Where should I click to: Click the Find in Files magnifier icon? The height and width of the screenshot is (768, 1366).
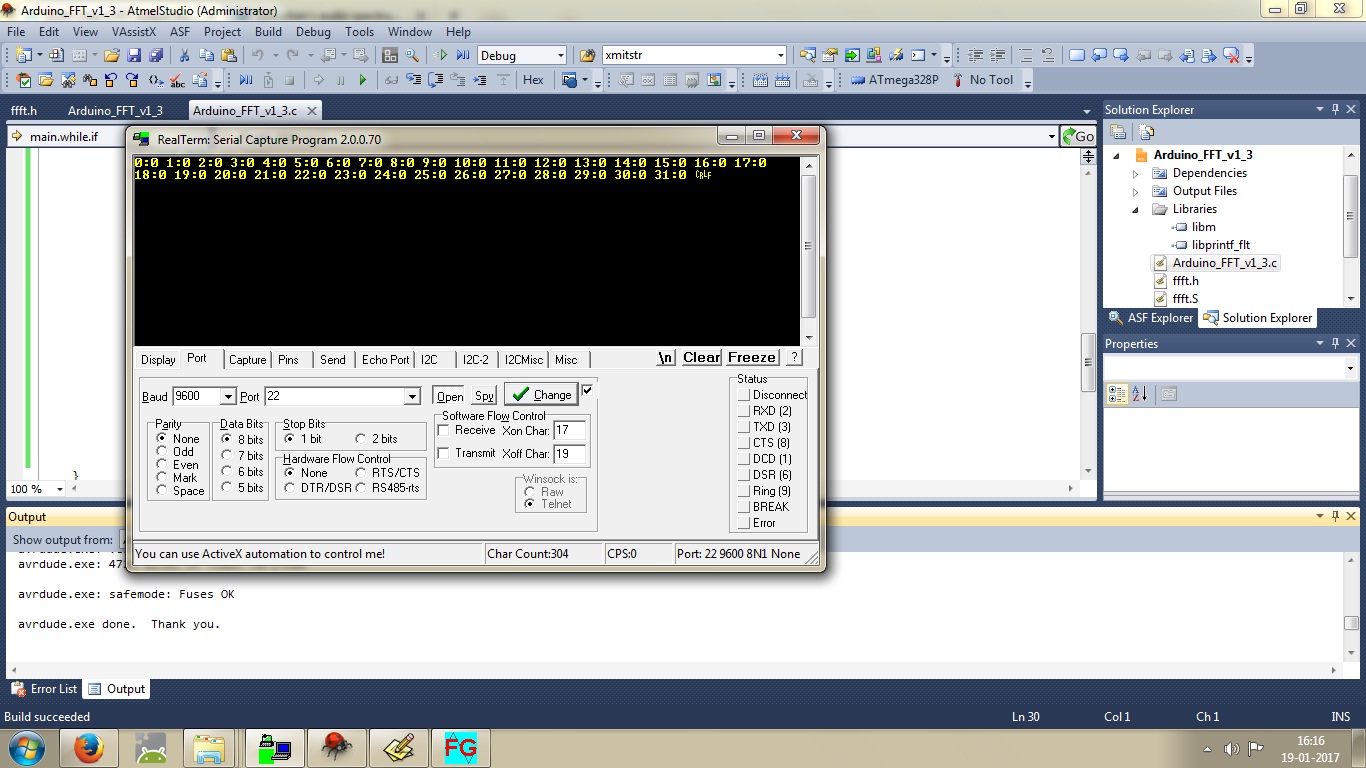[x=587, y=55]
